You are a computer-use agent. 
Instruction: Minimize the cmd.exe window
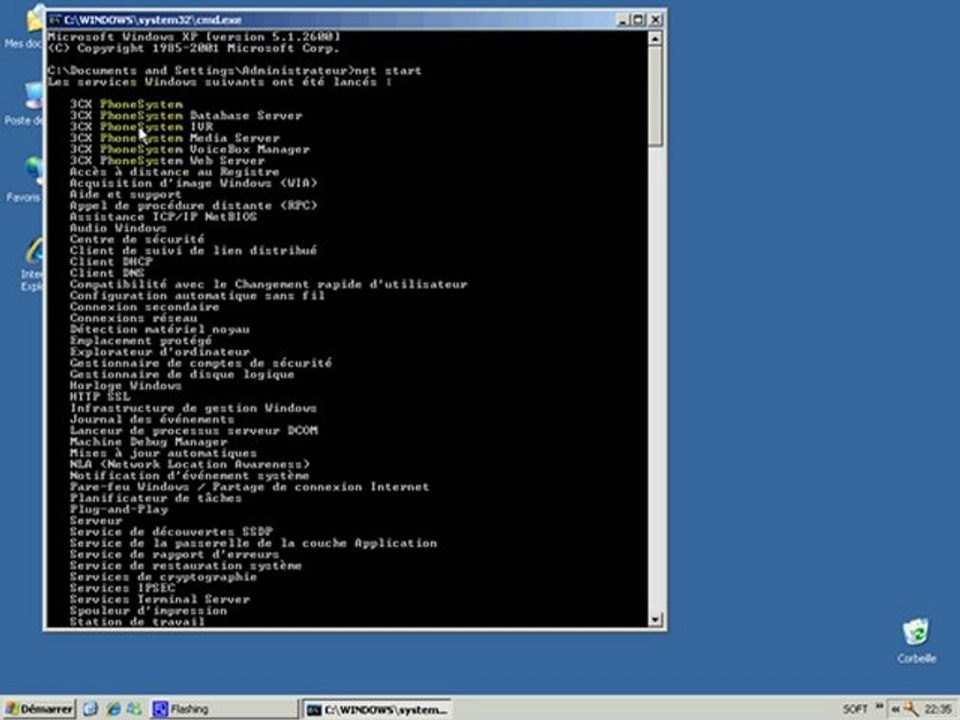tap(623, 20)
